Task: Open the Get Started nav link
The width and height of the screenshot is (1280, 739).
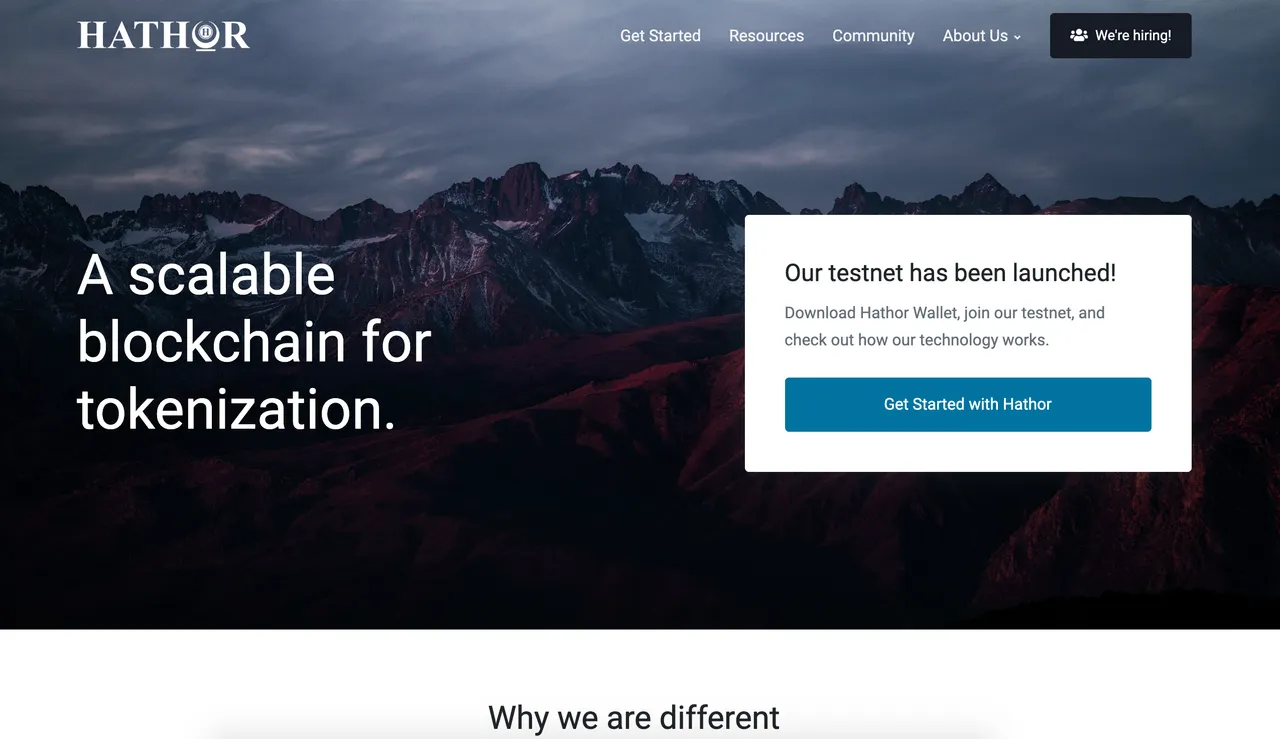Action: [x=660, y=35]
